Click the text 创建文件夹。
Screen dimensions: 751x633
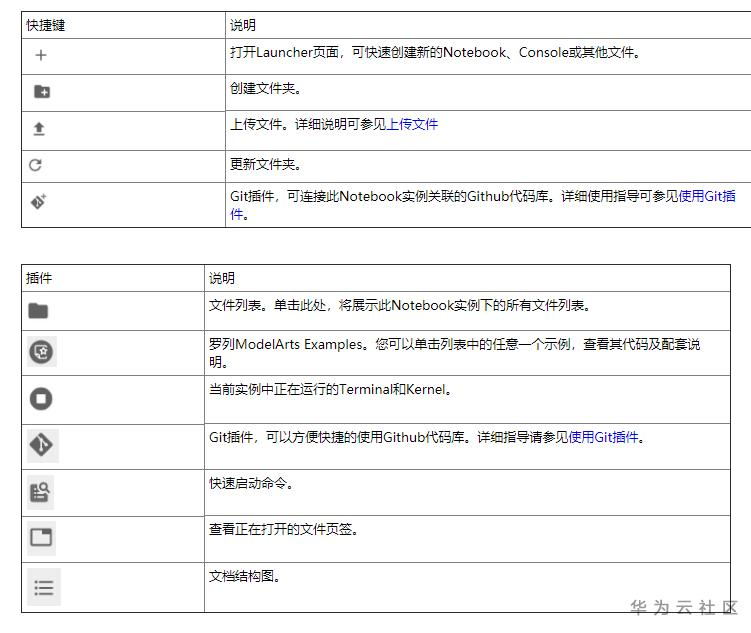tap(266, 89)
